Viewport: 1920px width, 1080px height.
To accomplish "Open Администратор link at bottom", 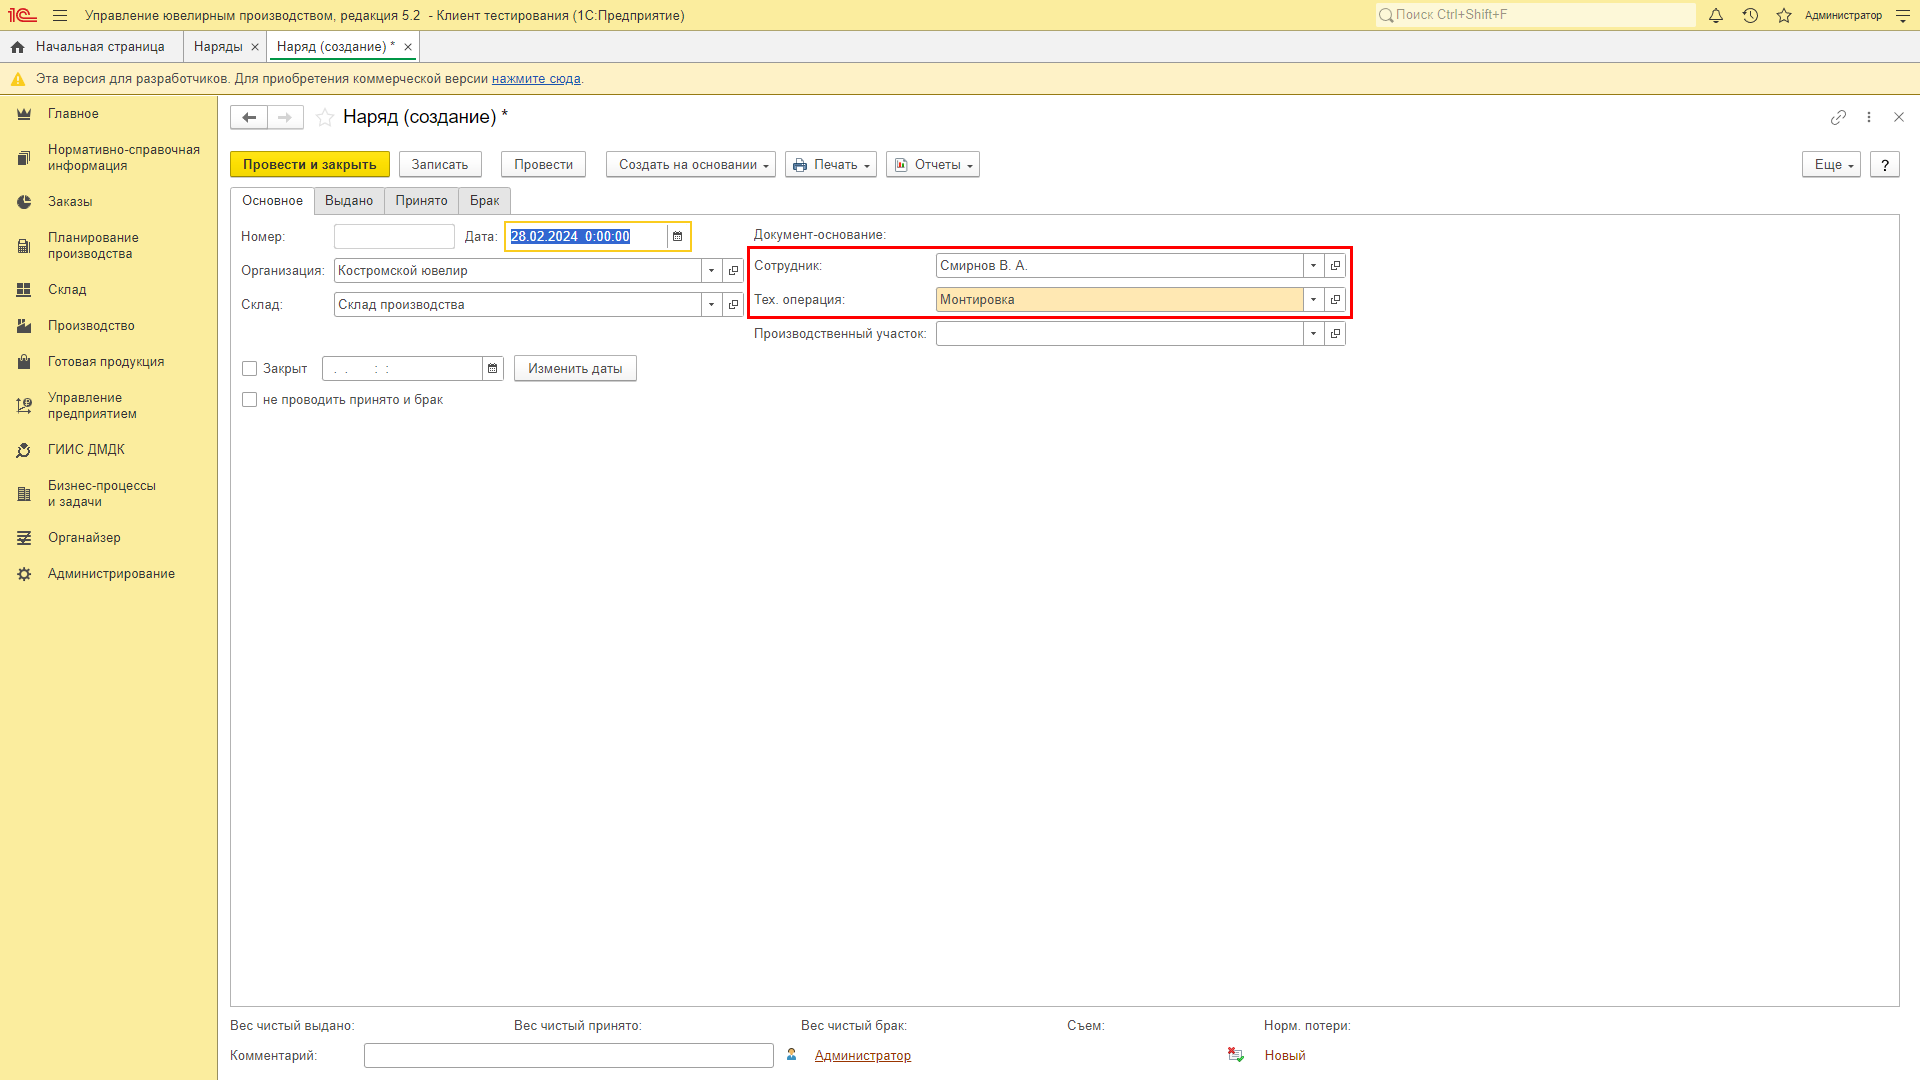I will (x=863, y=1056).
